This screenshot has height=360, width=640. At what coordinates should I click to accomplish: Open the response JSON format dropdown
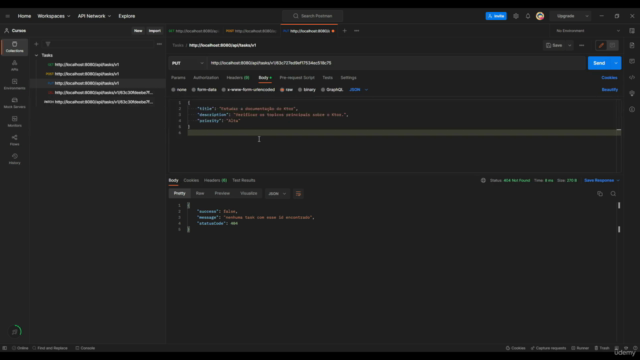tap(277, 194)
